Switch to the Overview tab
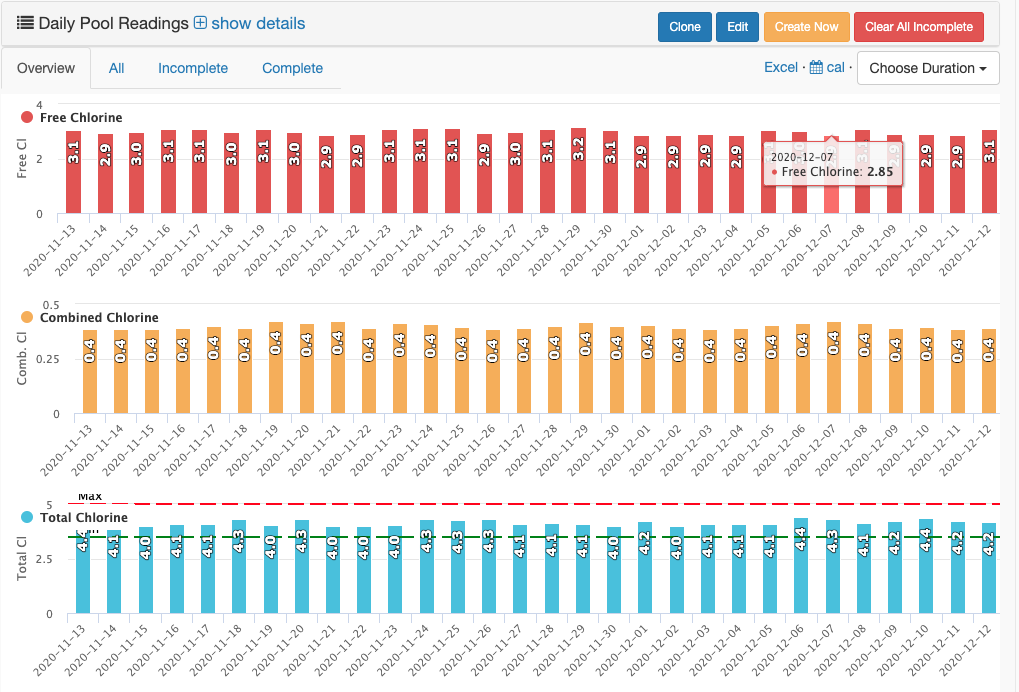The width and height of the screenshot is (1019, 692). (46, 68)
